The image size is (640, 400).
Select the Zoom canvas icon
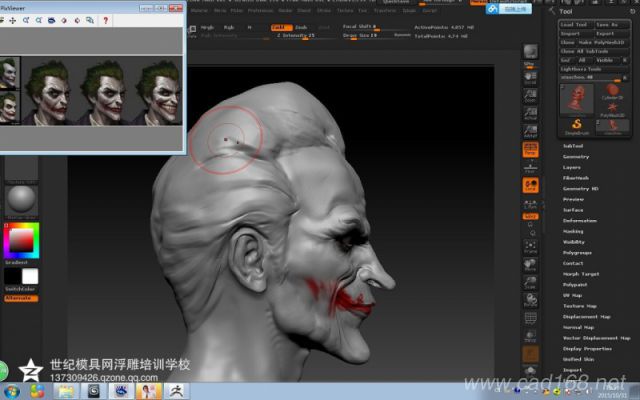(531, 96)
